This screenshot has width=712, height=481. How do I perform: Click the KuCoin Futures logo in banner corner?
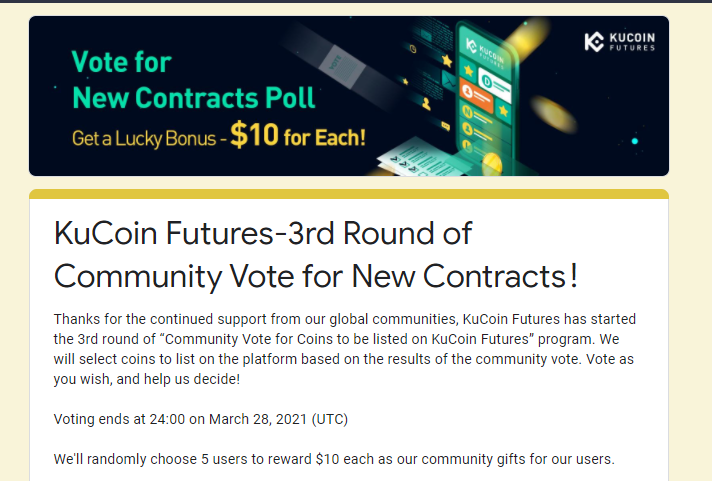tap(620, 42)
